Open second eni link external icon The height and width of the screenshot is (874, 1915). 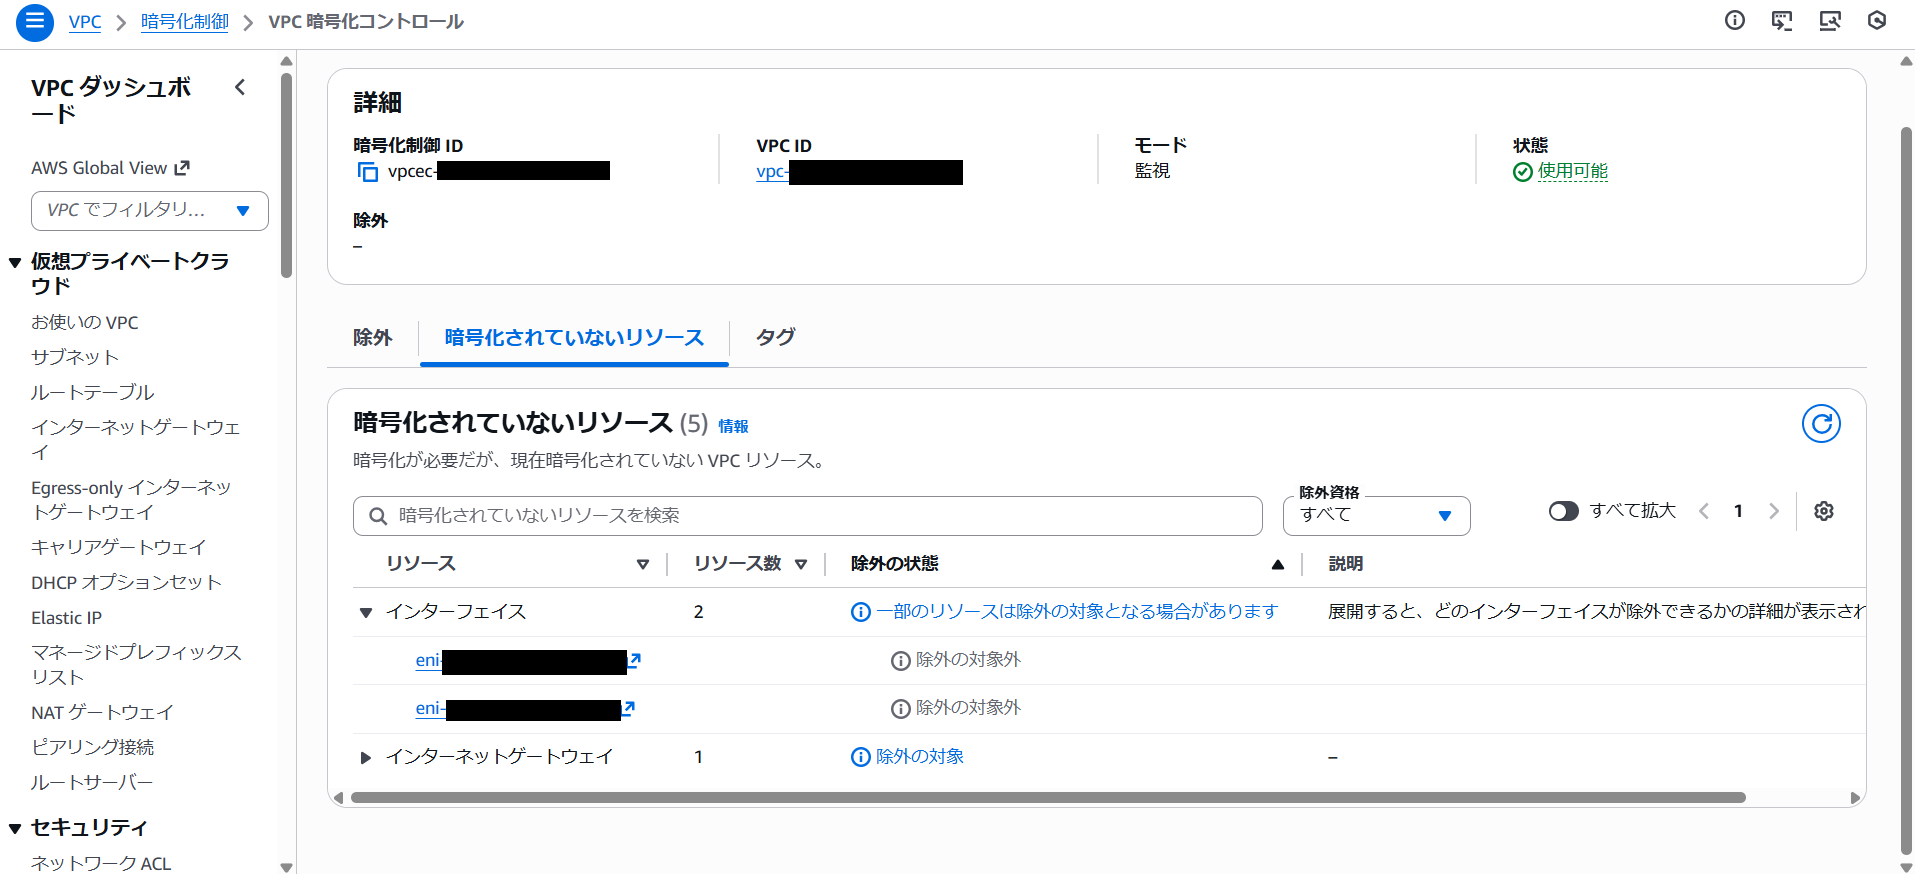pyautogui.click(x=628, y=708)
